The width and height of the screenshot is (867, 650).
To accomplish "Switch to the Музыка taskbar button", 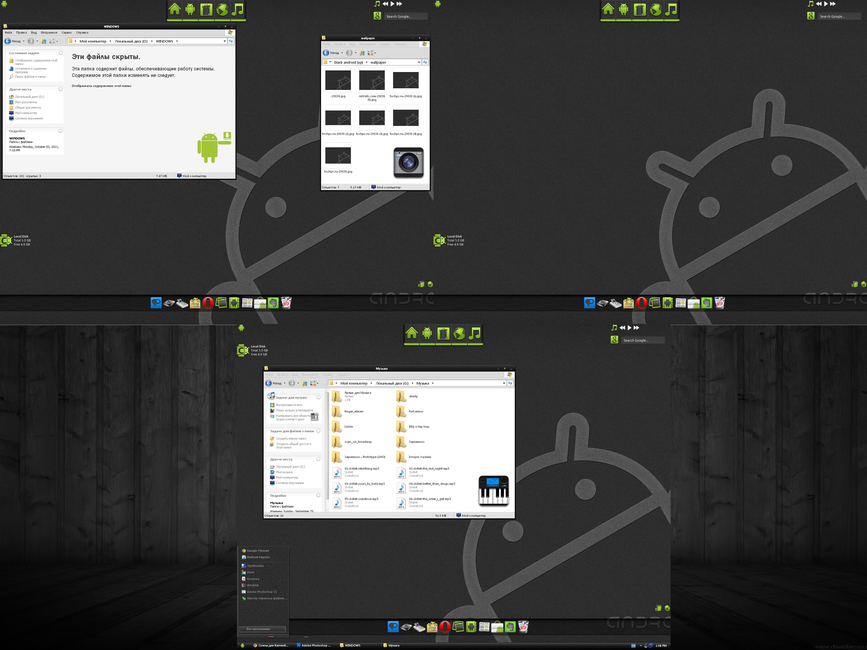I will click(x=393, y=645).
